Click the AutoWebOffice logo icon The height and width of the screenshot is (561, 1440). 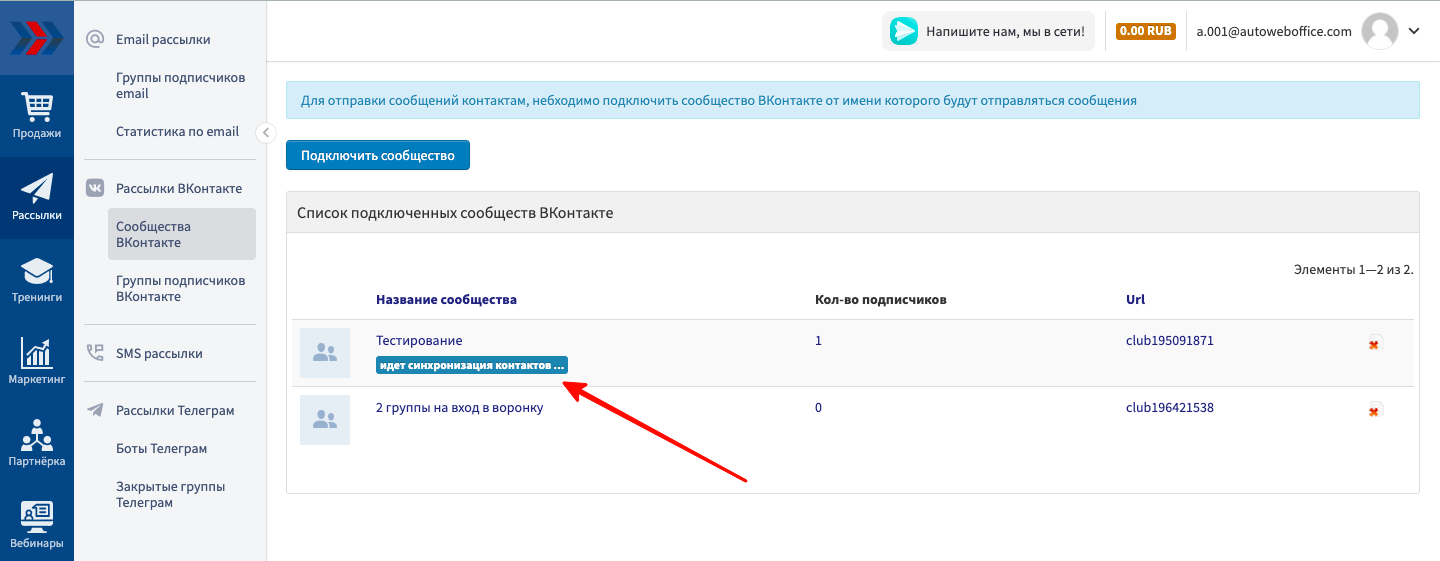point(37,38)
